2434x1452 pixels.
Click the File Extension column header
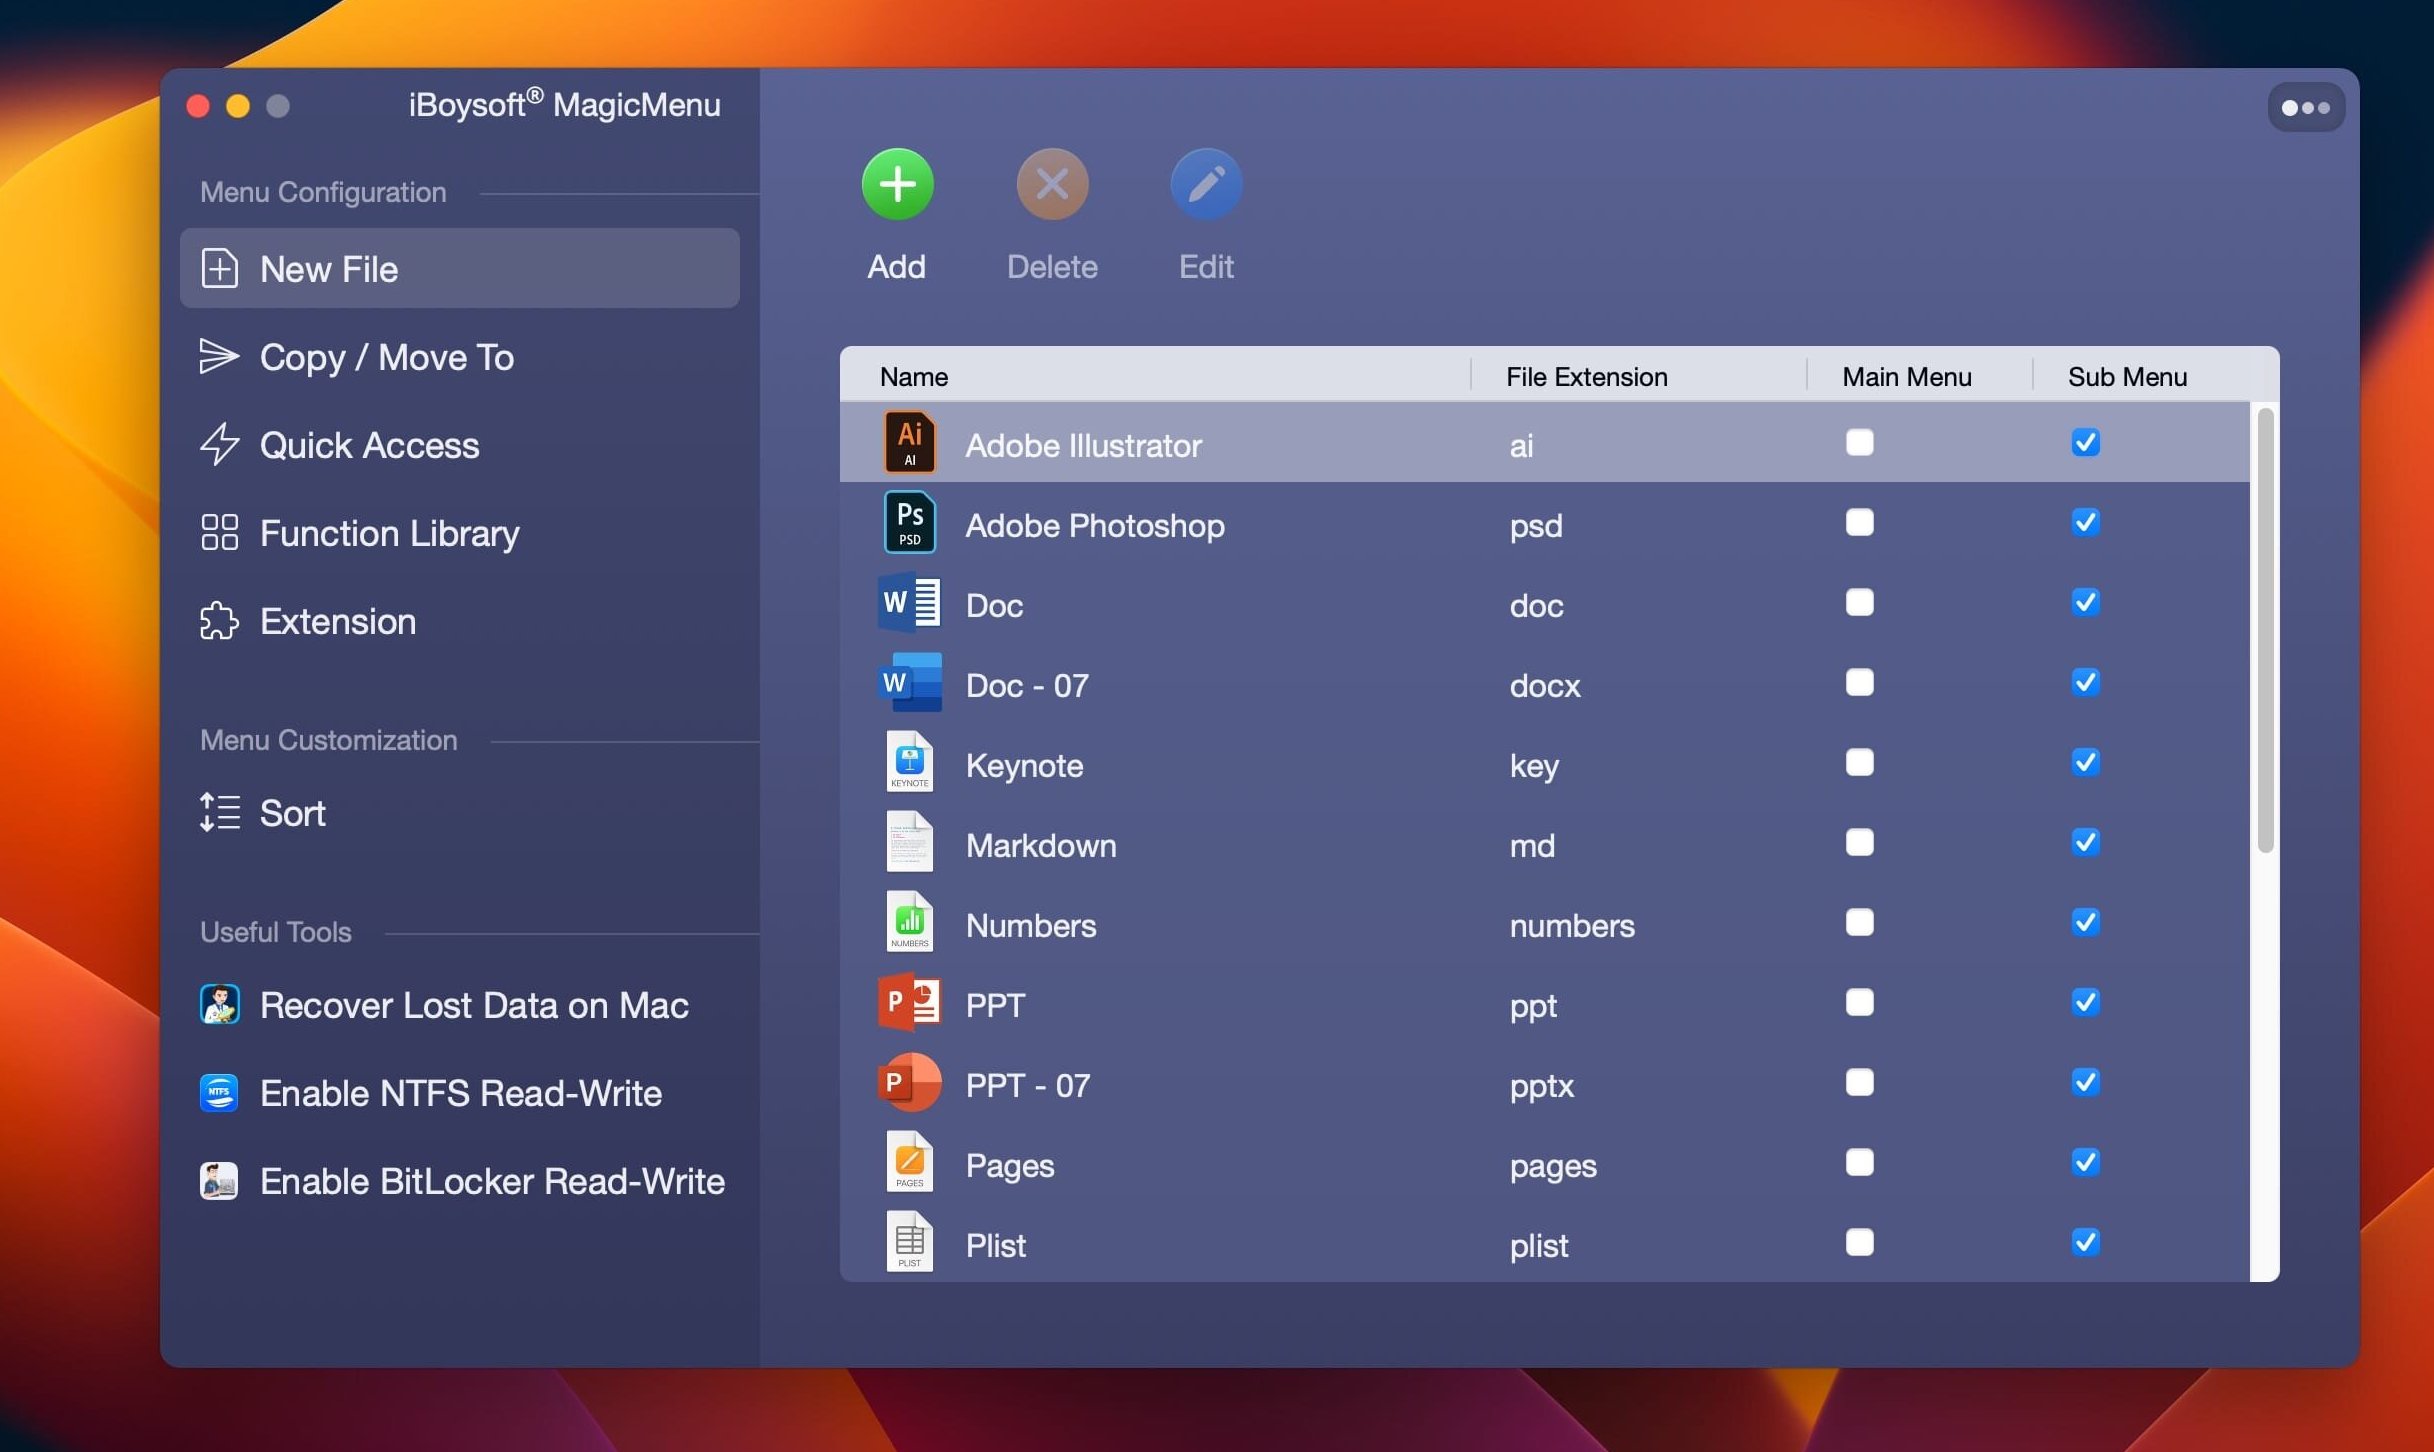(1587, 377)
